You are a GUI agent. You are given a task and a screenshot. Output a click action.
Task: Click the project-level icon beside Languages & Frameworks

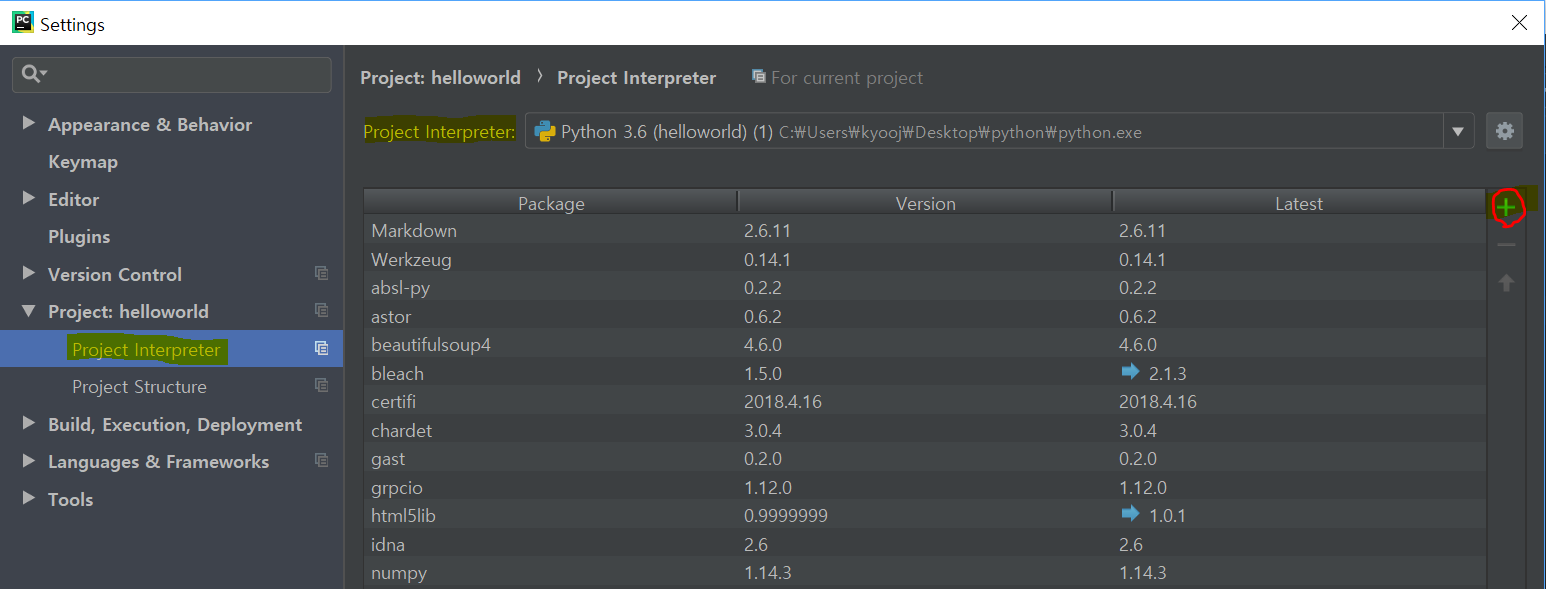(x=321, y=461)
